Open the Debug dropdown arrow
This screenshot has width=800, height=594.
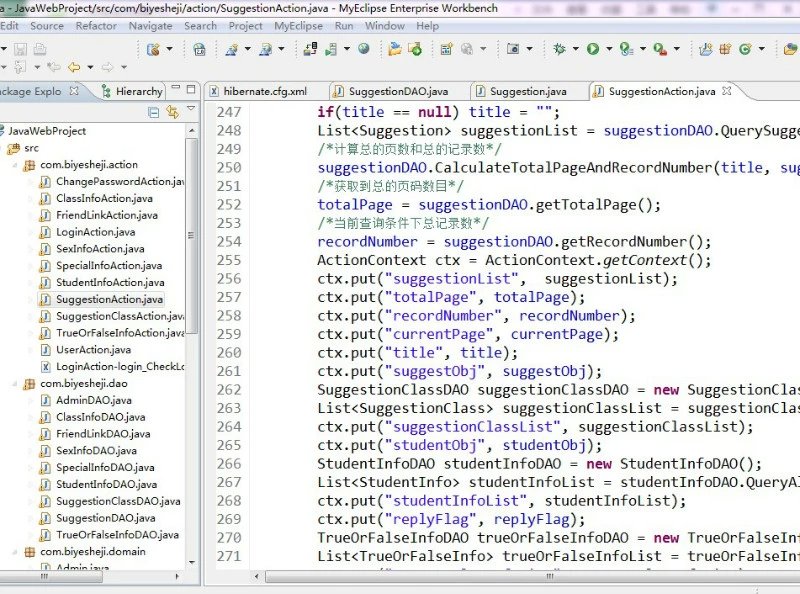pos(576,49)
